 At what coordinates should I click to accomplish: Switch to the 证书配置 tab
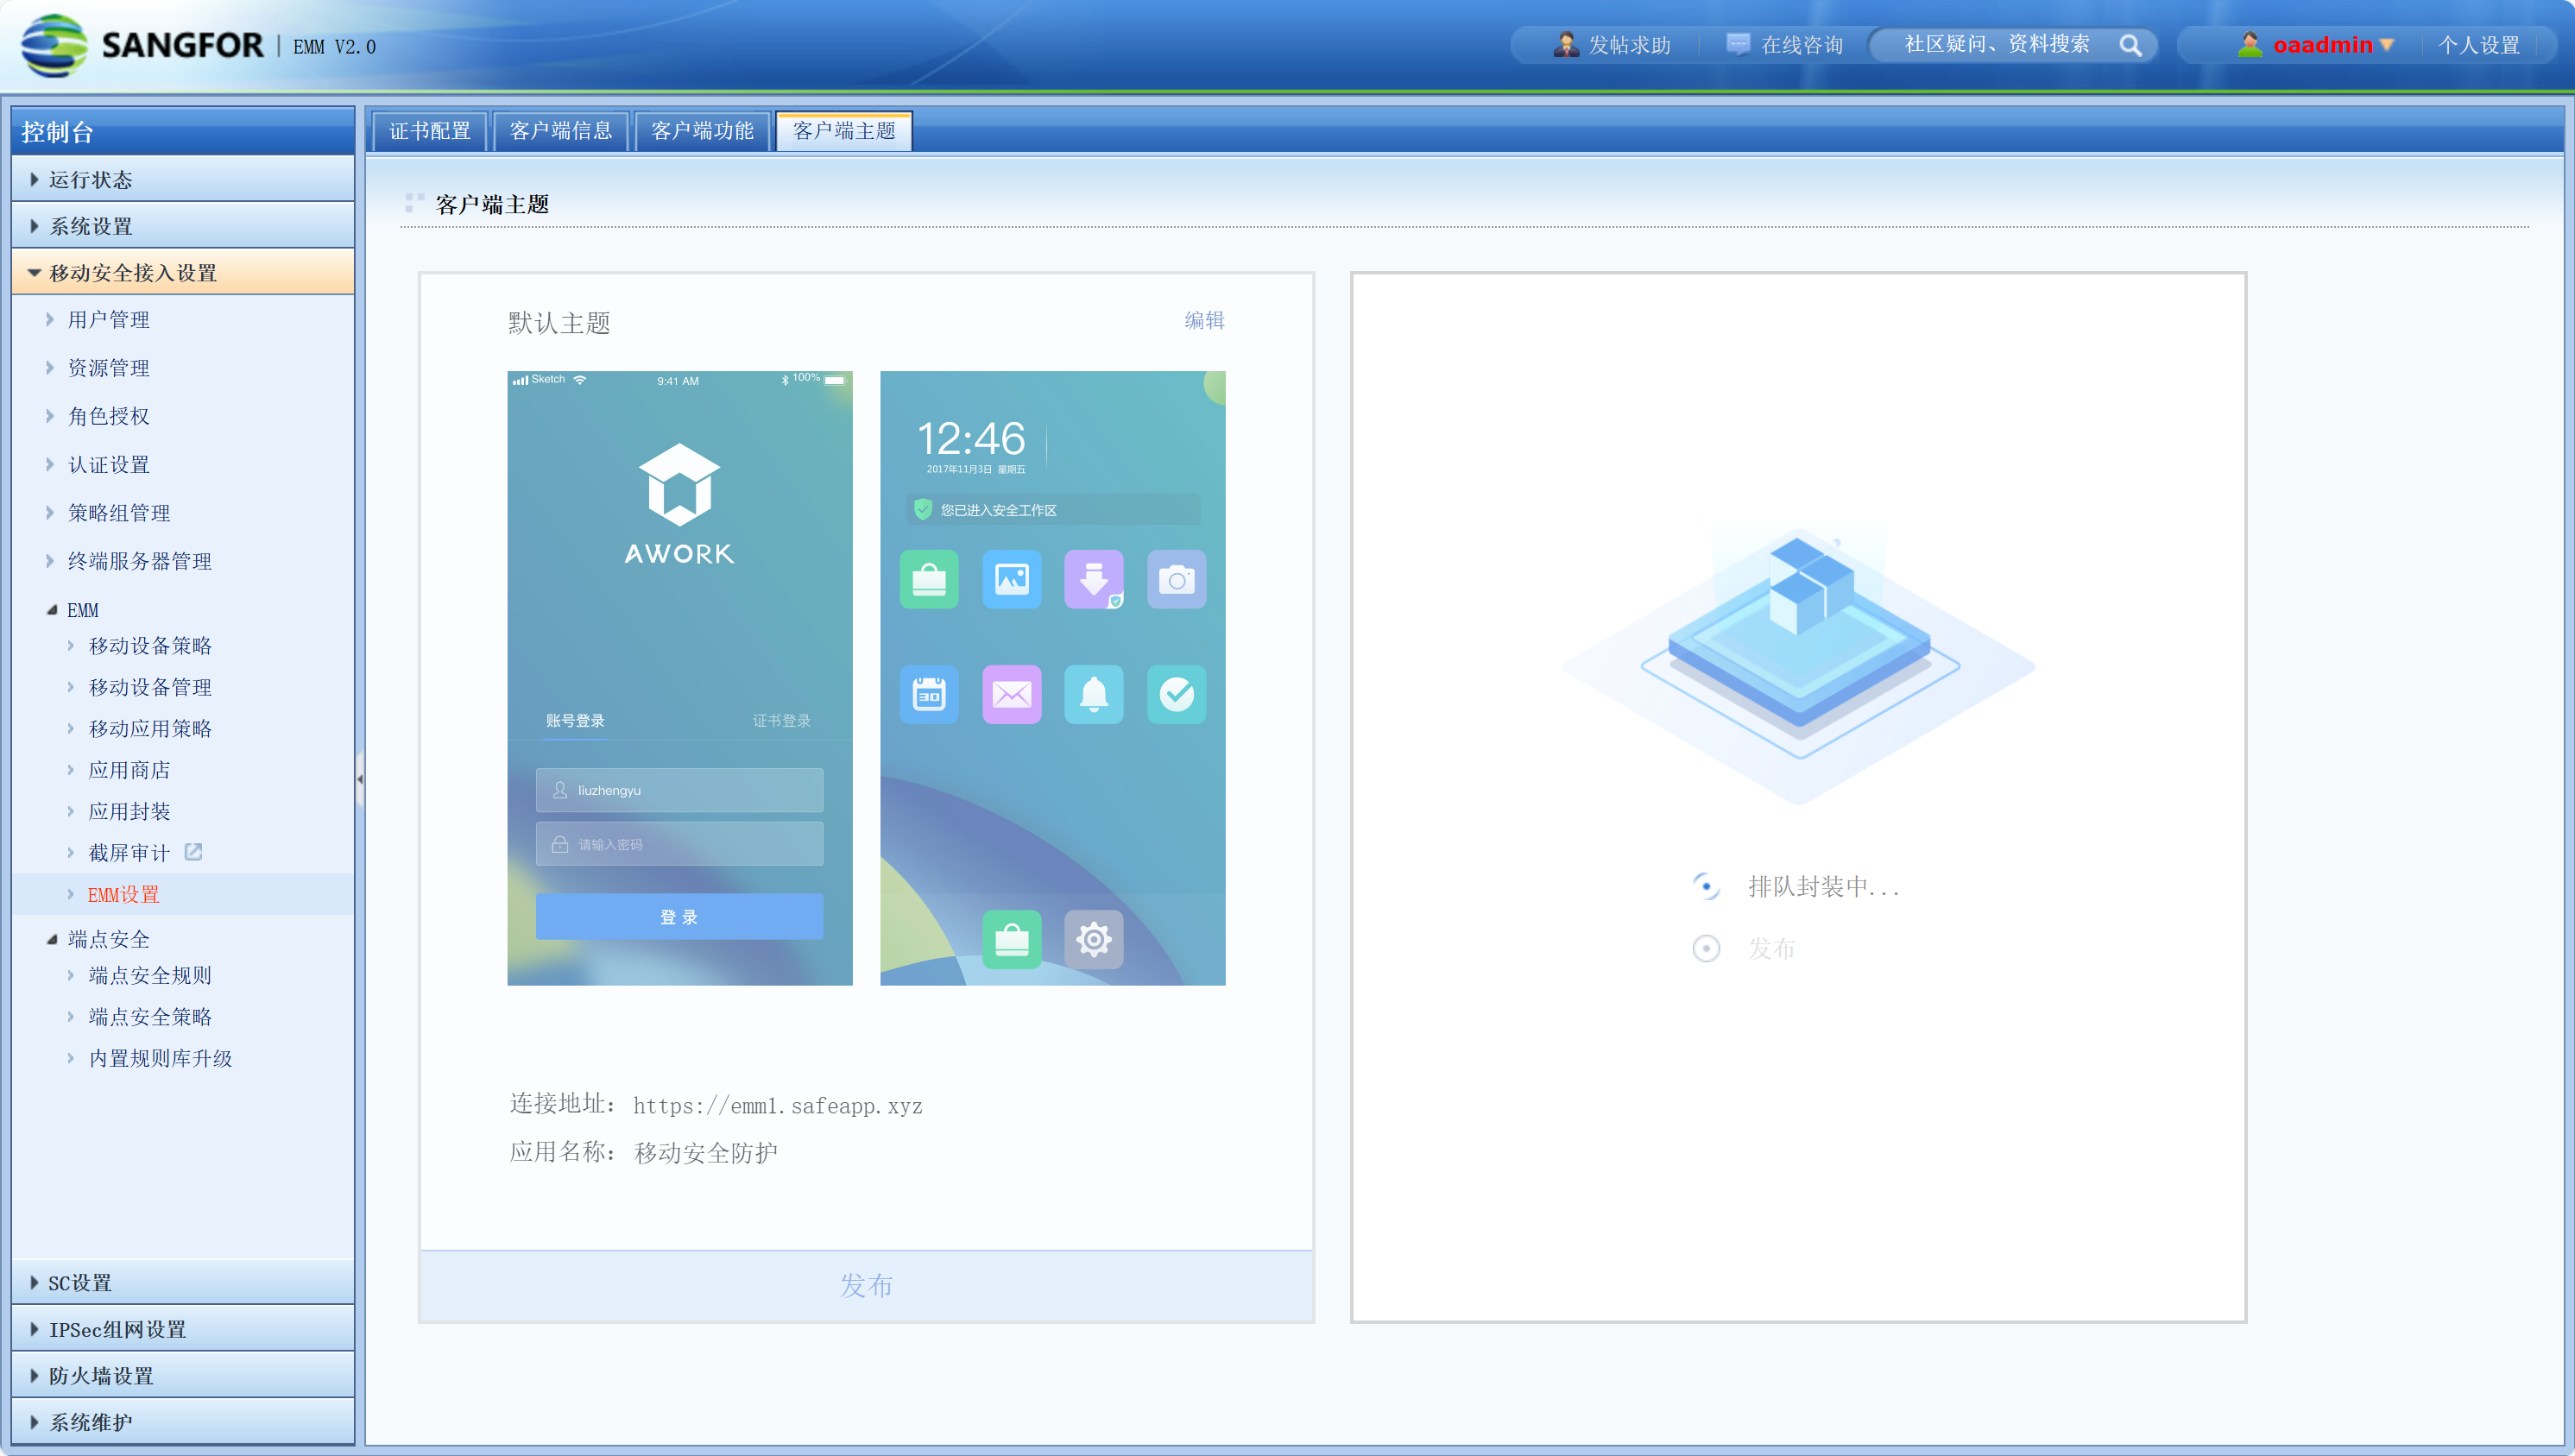(429, 131)
